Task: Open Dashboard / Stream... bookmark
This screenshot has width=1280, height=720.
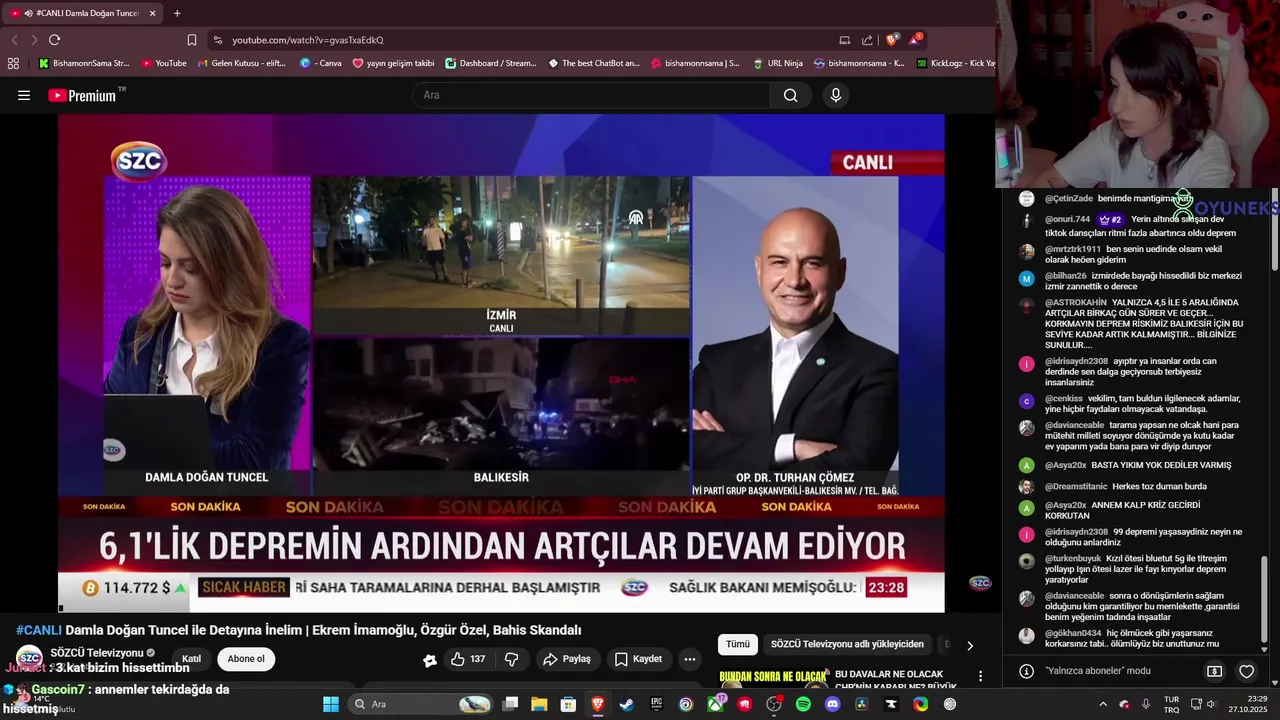Action: pos(491,63)
